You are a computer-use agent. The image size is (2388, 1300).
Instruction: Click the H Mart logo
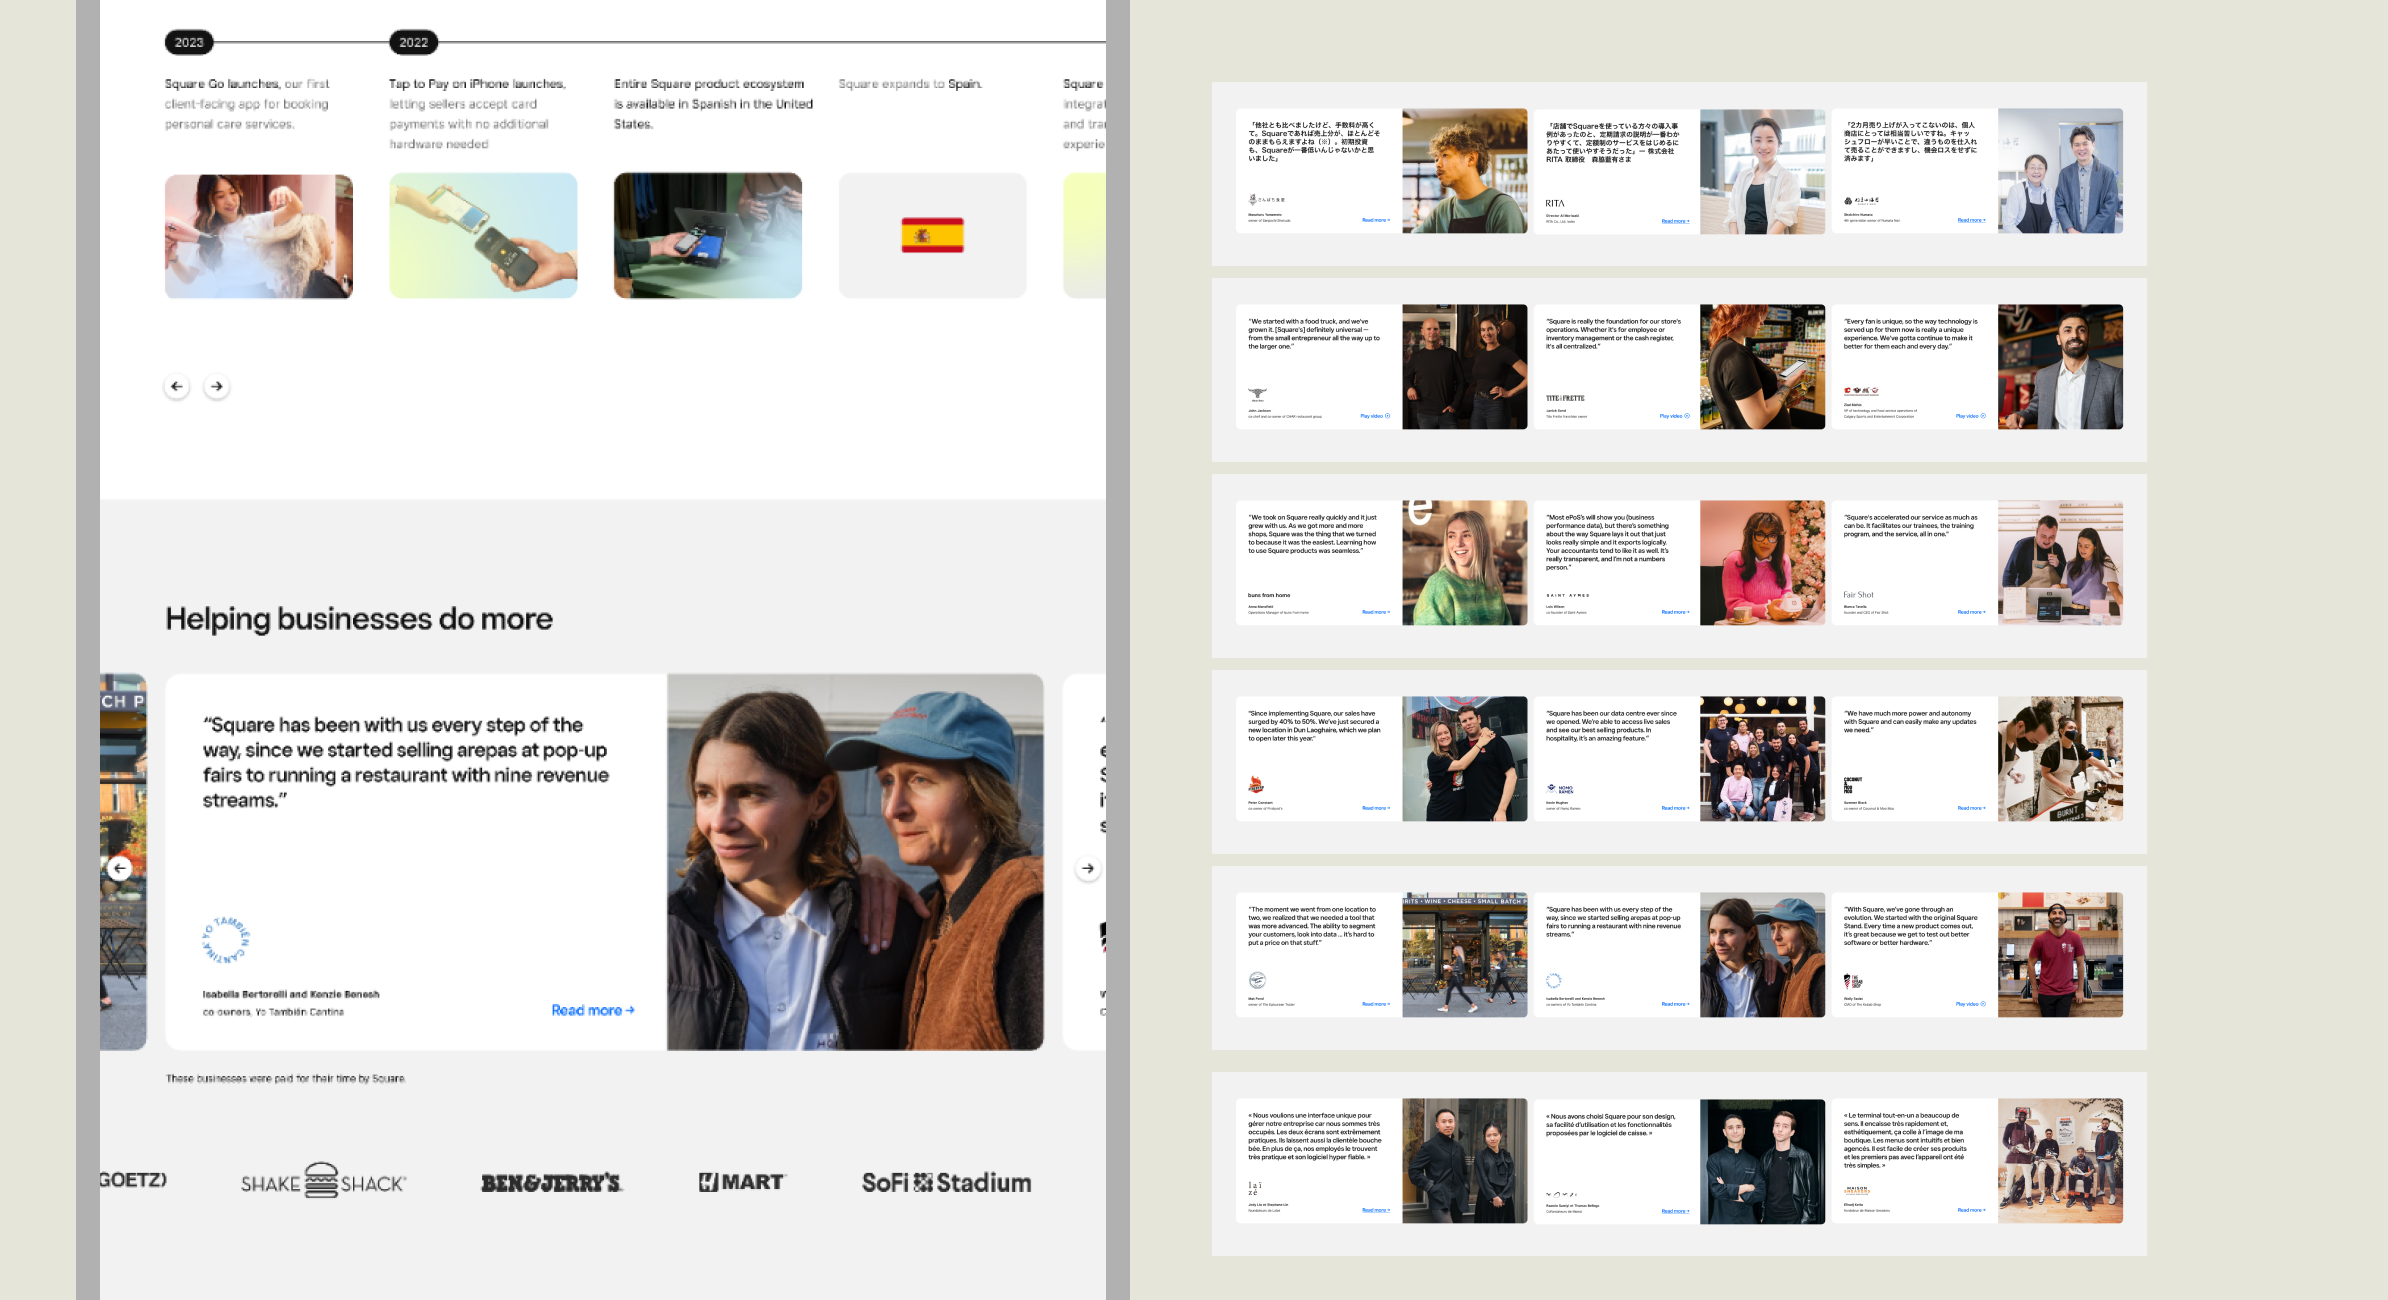[741, 1182]
